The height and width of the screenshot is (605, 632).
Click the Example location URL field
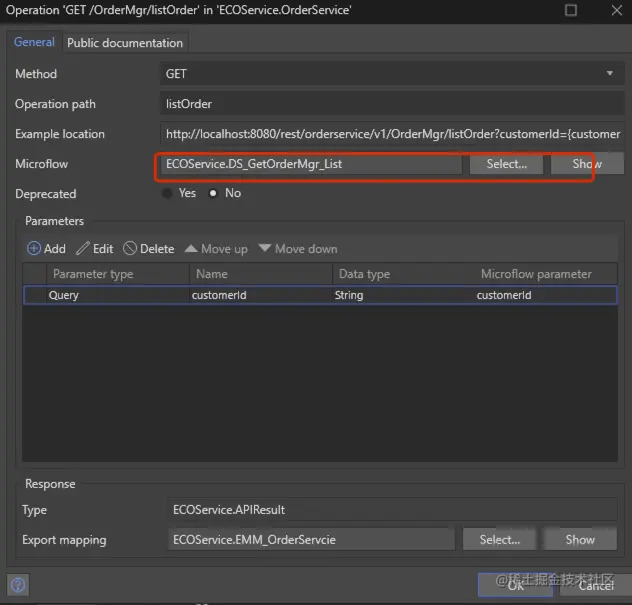point(392,134)
